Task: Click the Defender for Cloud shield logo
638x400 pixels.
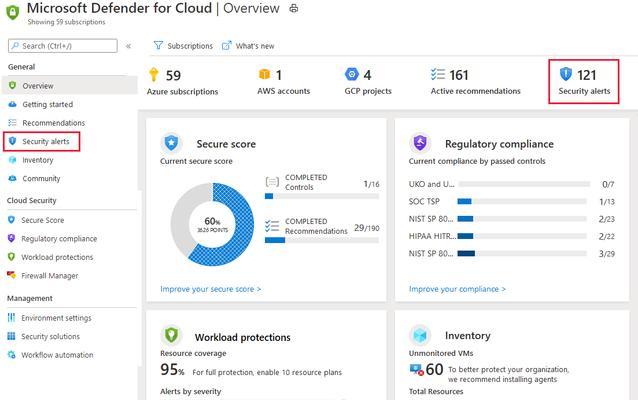Action: click(13, 12)
